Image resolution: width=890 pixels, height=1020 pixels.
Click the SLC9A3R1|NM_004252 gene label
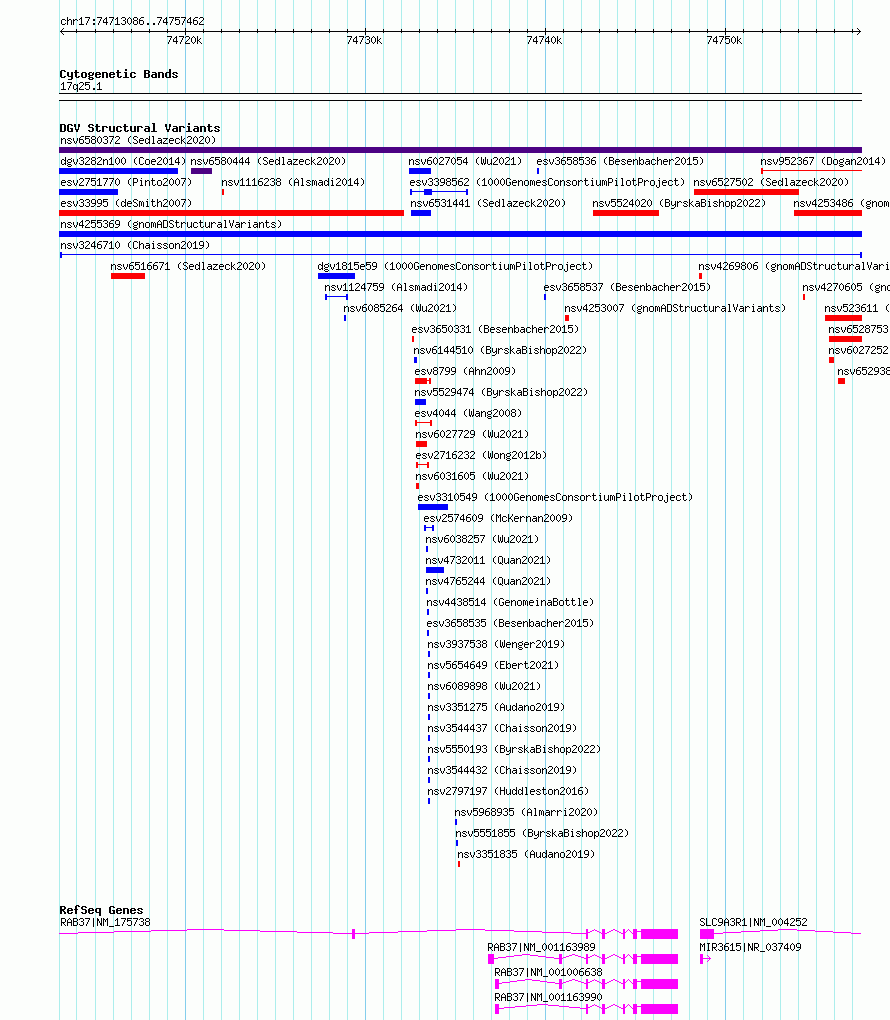click(x=753, y=922)
